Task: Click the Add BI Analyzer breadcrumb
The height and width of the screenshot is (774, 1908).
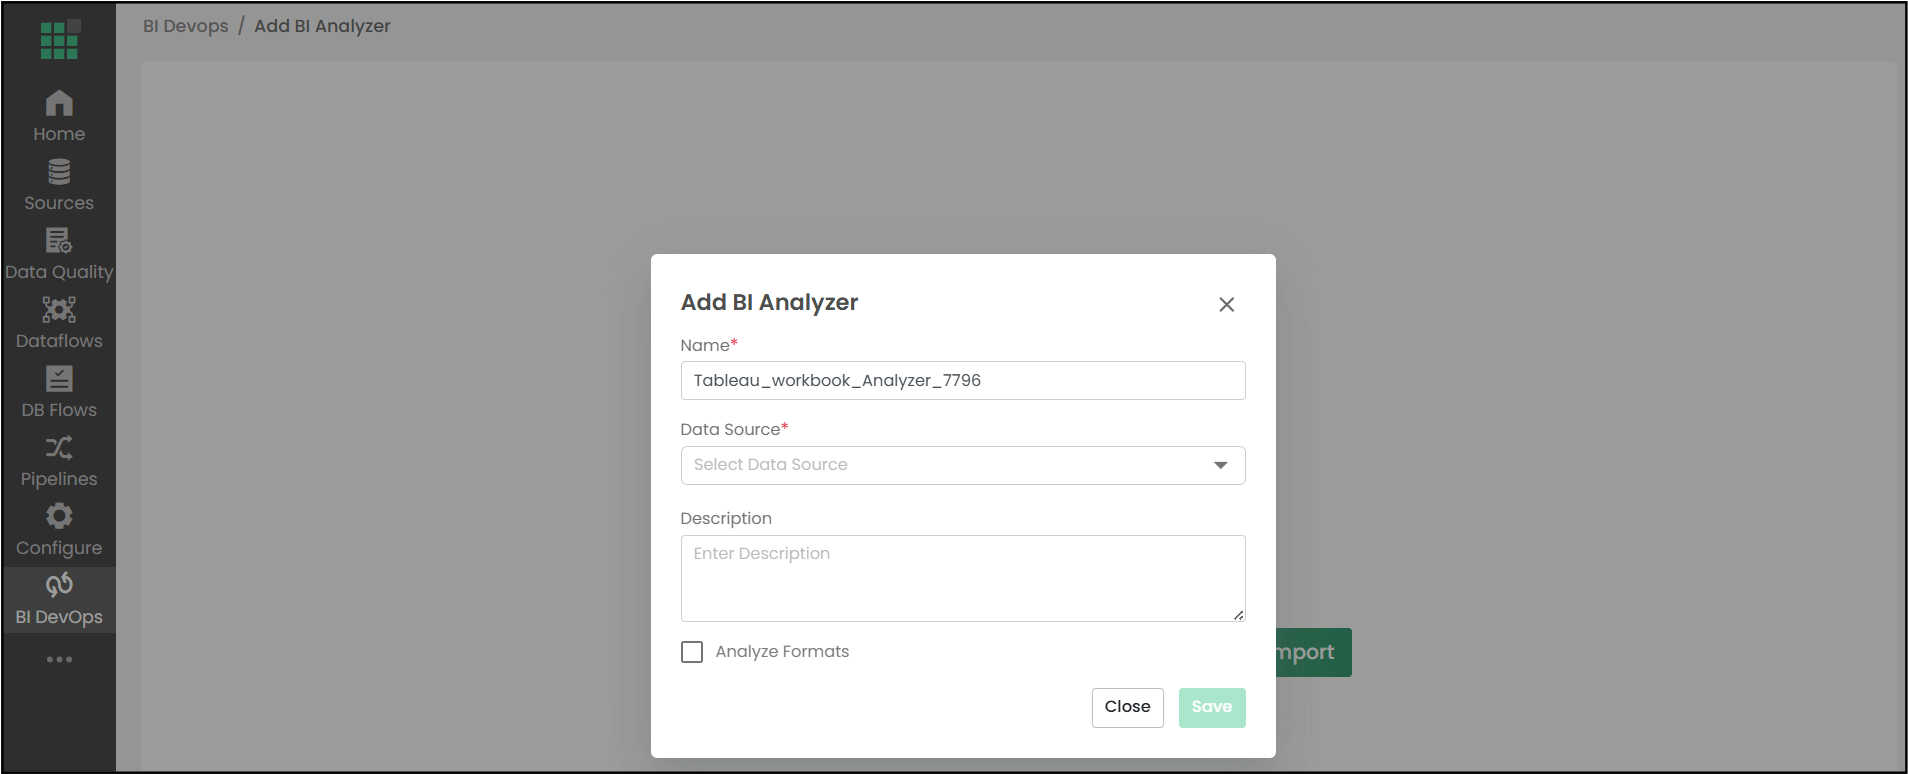Action: (x=322, y=26)
